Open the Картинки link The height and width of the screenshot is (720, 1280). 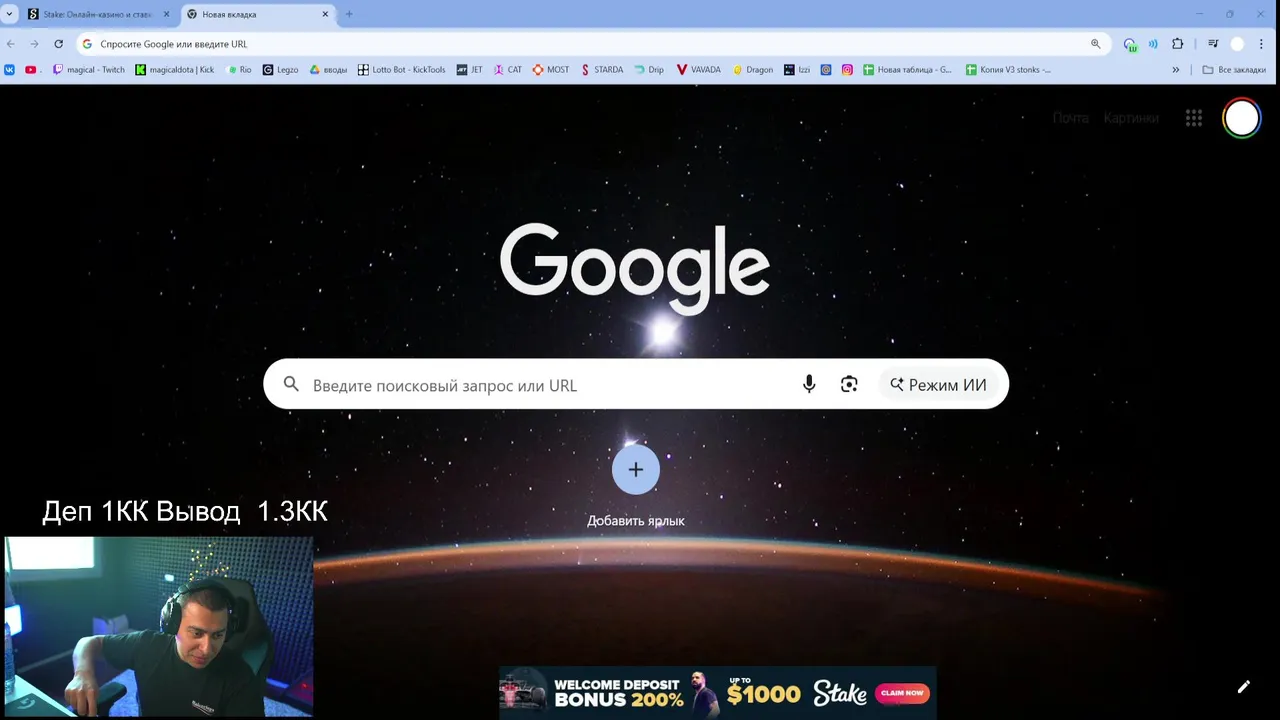[x=1131, y=118]
